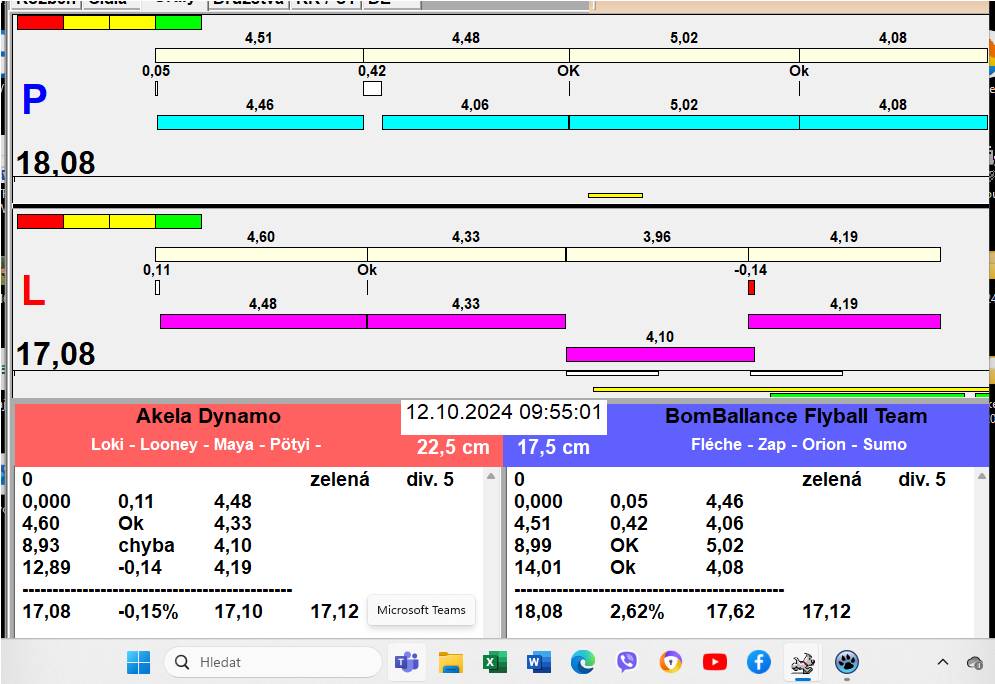Screen dimensions: 995x684
Task: Open the Viber app icon
Action: point(627,662)
